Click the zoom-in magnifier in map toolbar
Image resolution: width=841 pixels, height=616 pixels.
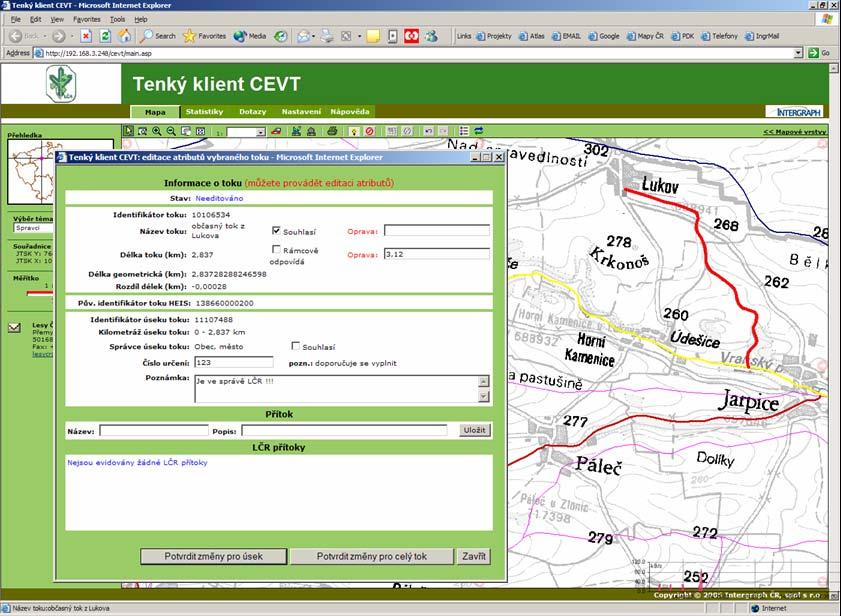click(157, 130)
